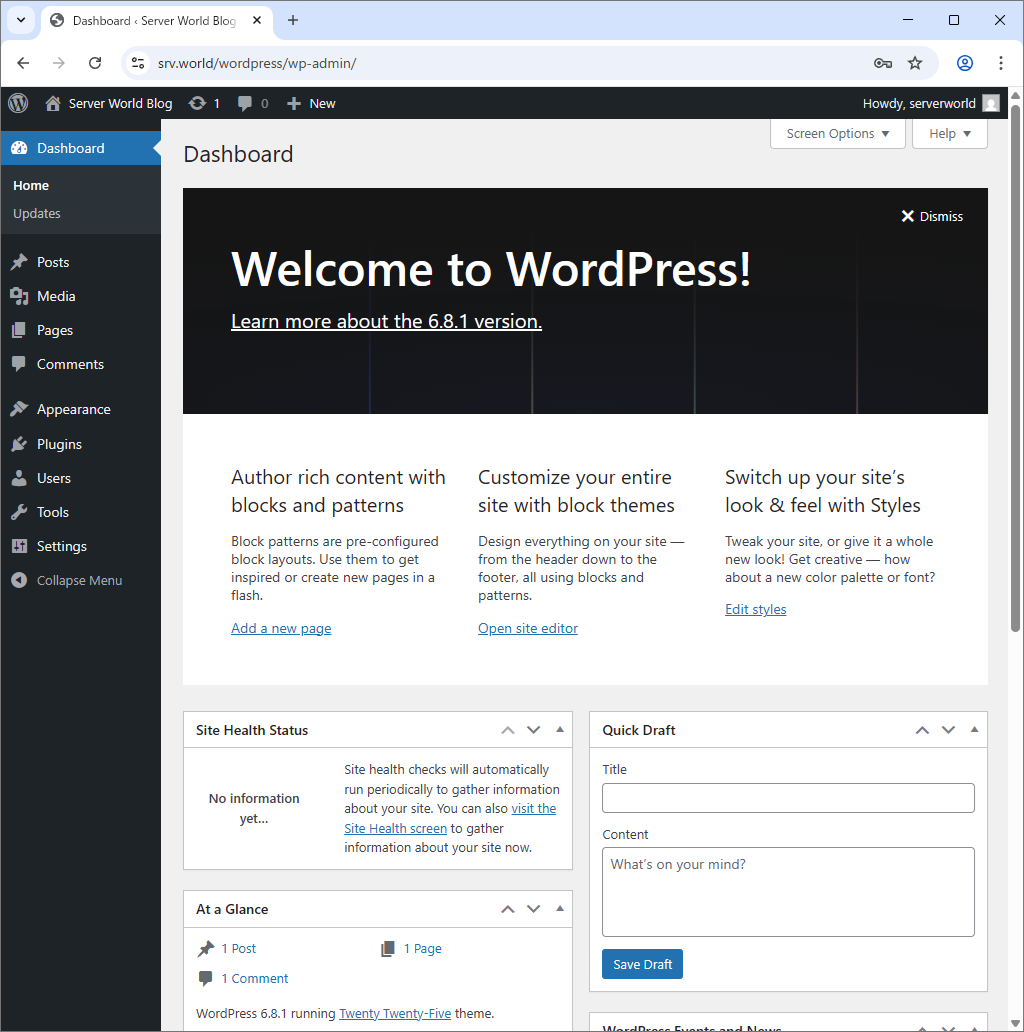The image size is (1024, 1032).
Task: Toggle At a Glance panel collapse
Action: [560, 908]
